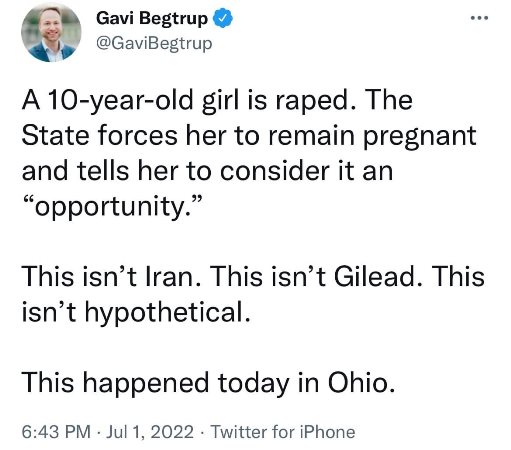Click the 6:43 PM timestamp

point(56,432)
